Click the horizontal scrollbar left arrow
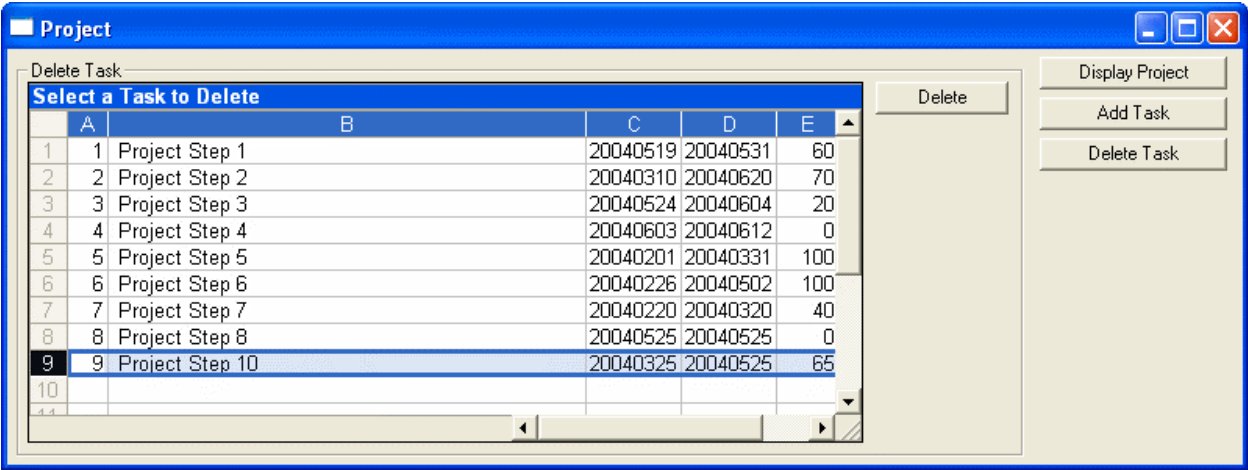This screenshot has width=1248, height=470. pos(524,428)
